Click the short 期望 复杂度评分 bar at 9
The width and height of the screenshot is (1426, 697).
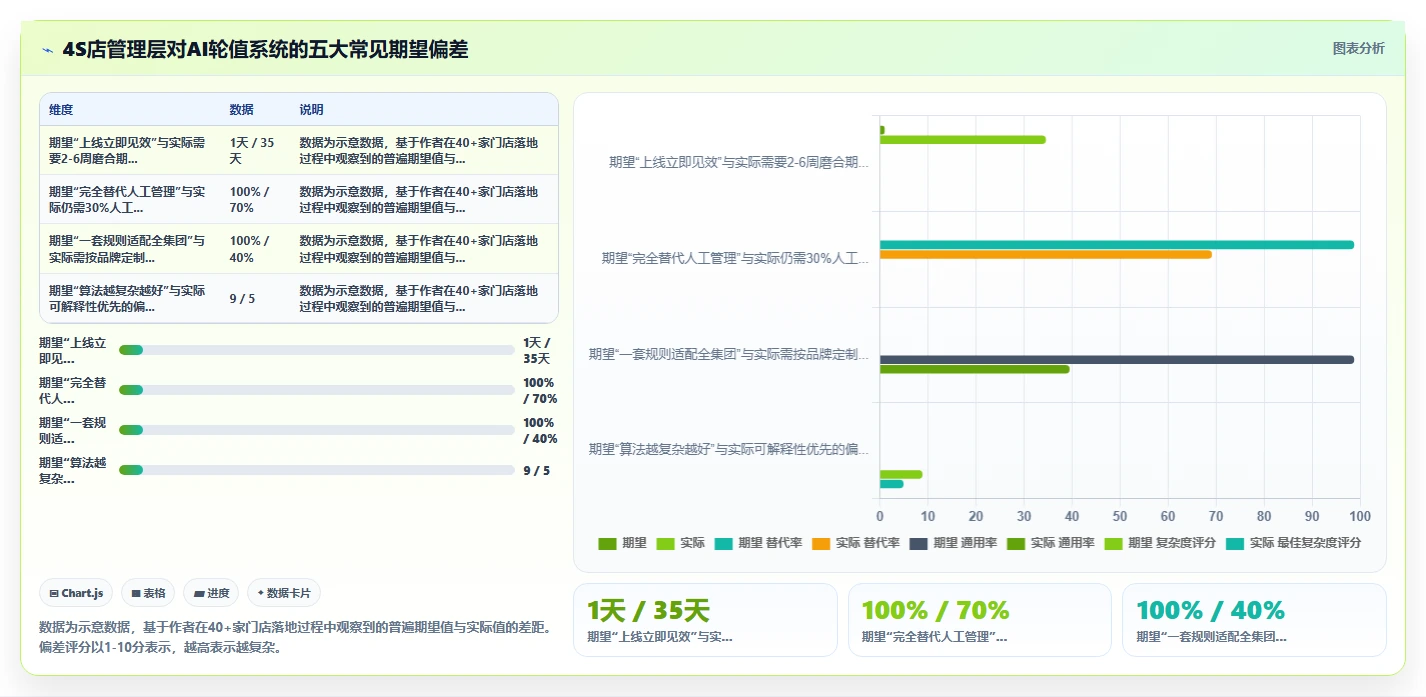(x=901, y=475)
